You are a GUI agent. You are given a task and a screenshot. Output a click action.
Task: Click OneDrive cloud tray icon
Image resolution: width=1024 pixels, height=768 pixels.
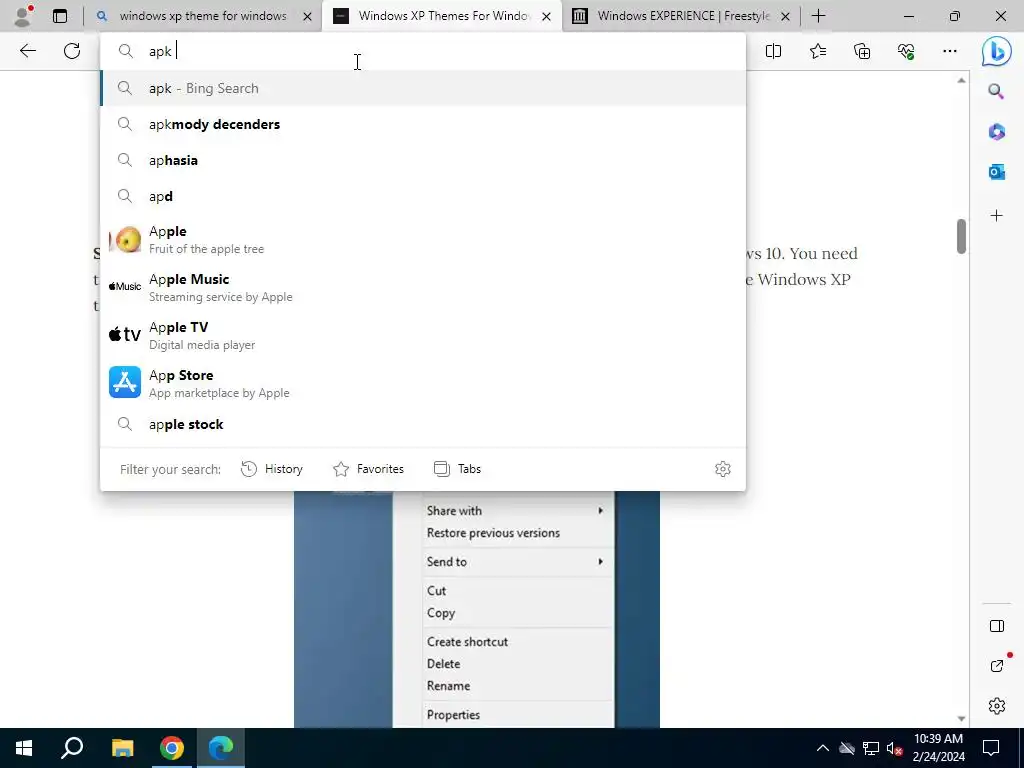click(847, 748)
